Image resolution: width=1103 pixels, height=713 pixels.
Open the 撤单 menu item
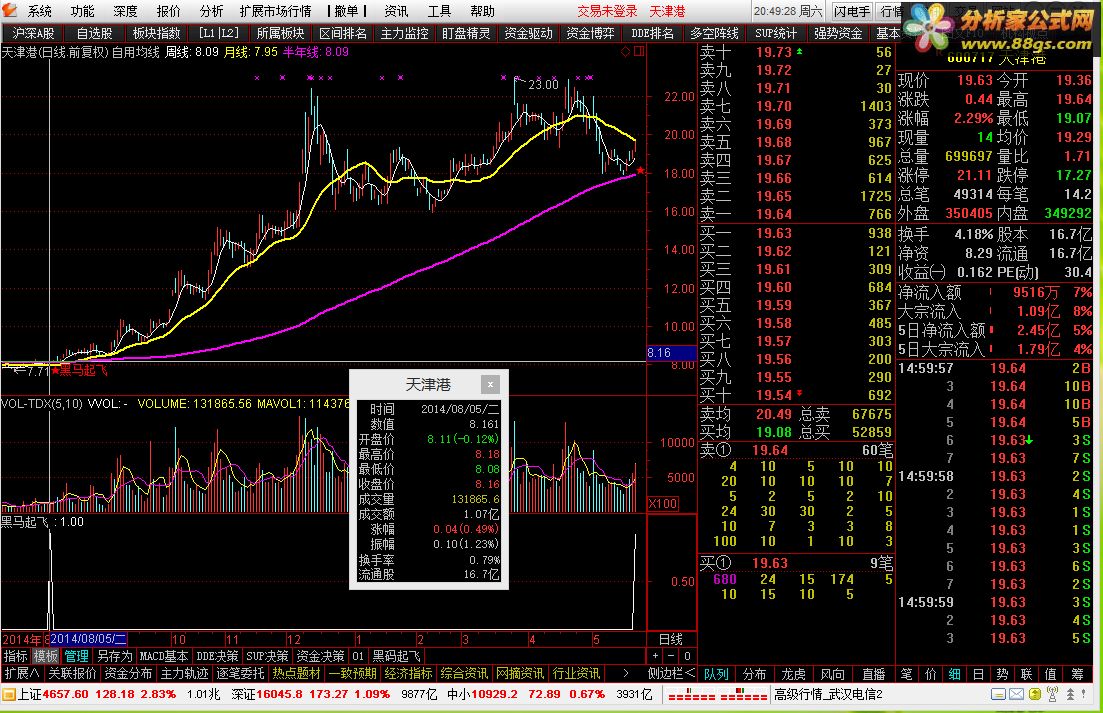click(x=346, y=11)
